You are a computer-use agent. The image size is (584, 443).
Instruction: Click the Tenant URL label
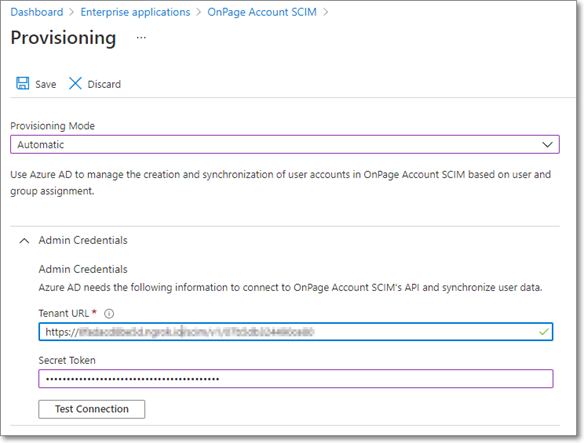pyautogui.click(x=64, y=313)
